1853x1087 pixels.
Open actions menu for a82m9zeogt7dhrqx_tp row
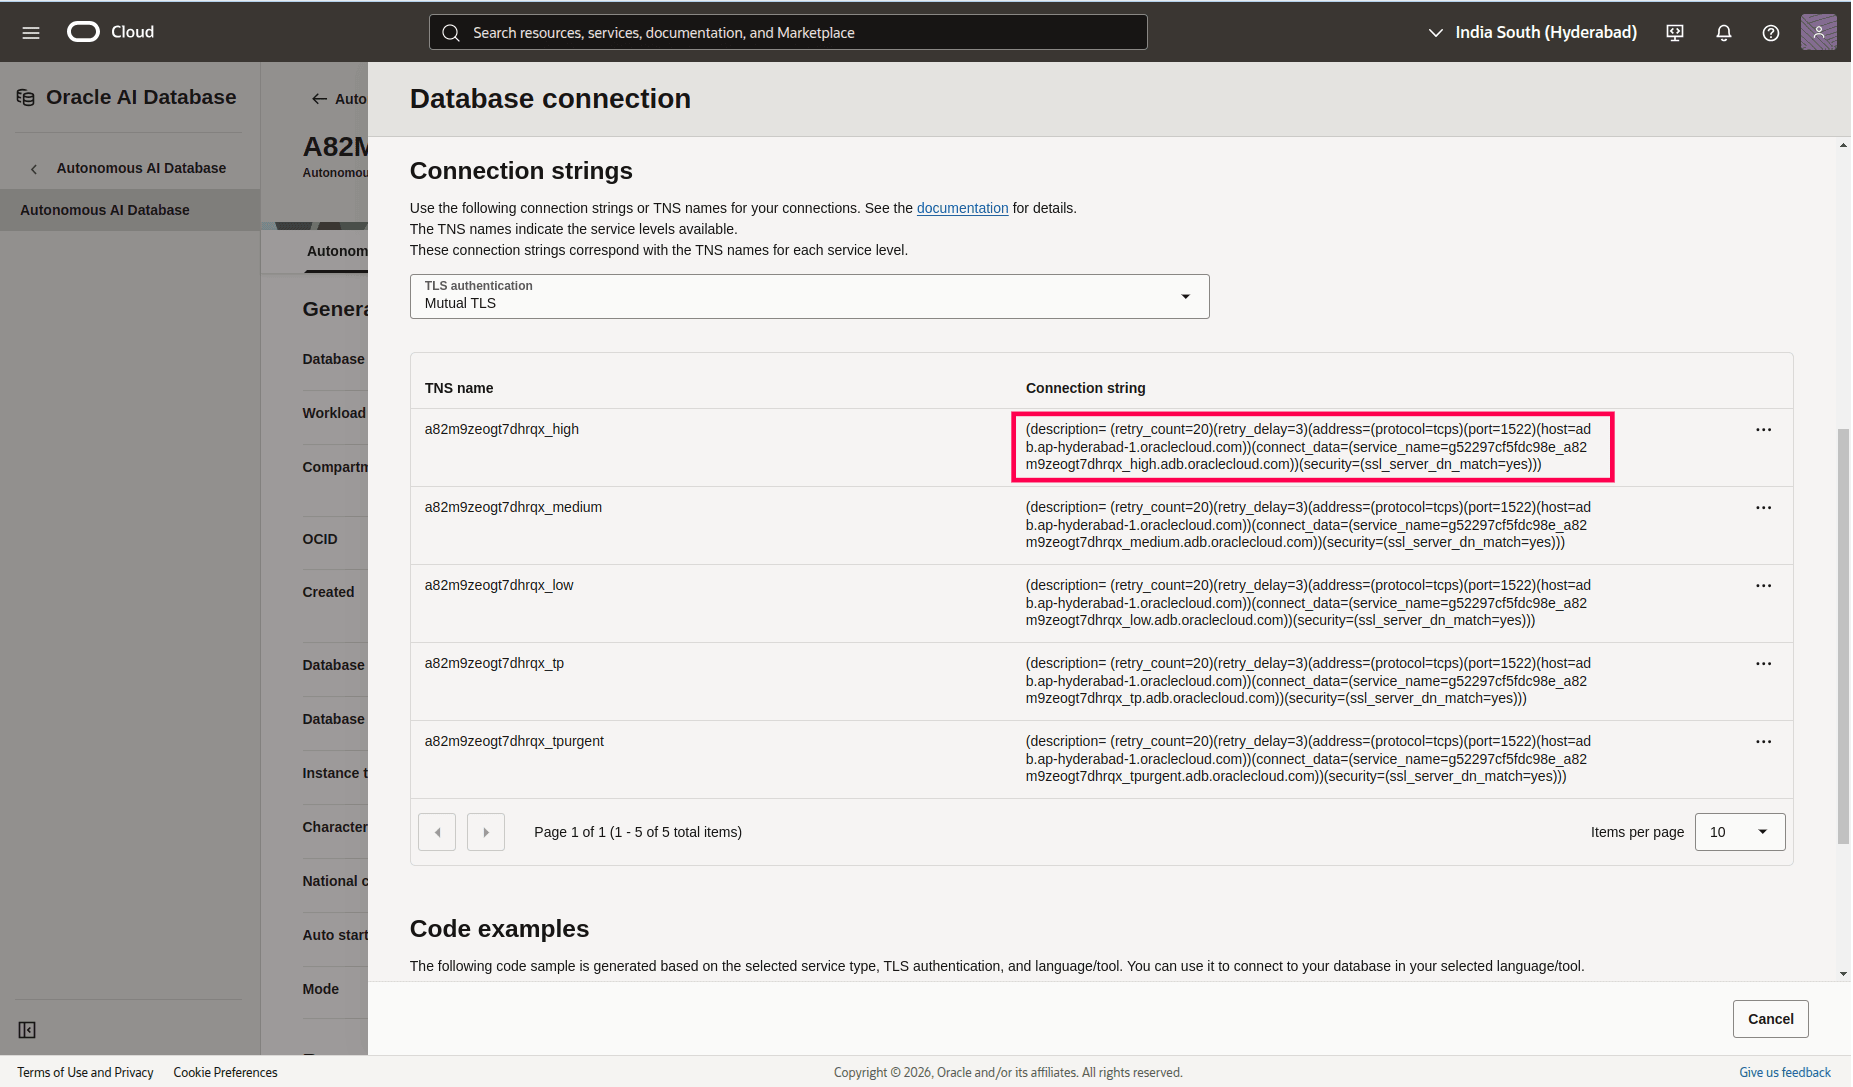point(1764,664)
